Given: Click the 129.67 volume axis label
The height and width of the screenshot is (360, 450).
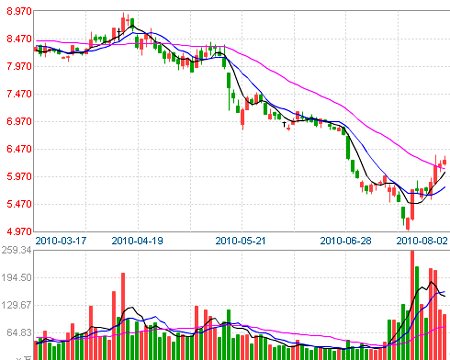Looking at the screenshot, I should click(17, 305).
